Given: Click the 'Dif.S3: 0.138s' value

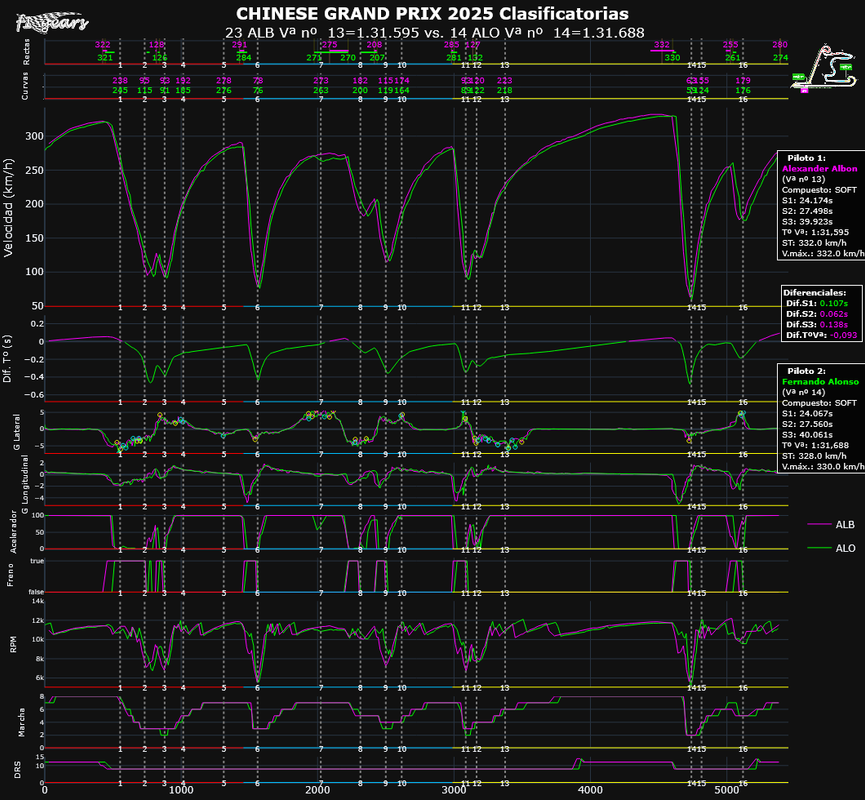Looking at the screenshot, I should (817, 324).
